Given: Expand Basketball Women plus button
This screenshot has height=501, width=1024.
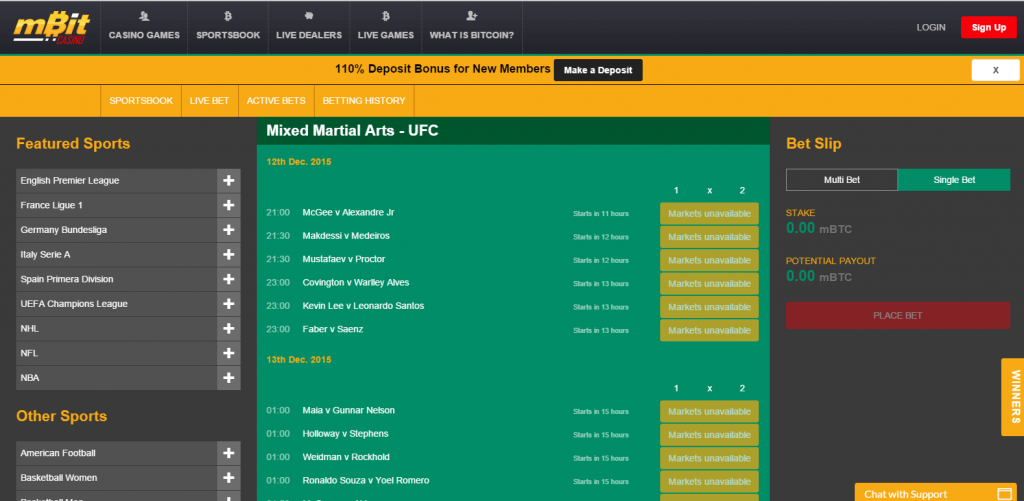Looking at the screenshot, I should (229, 478).
